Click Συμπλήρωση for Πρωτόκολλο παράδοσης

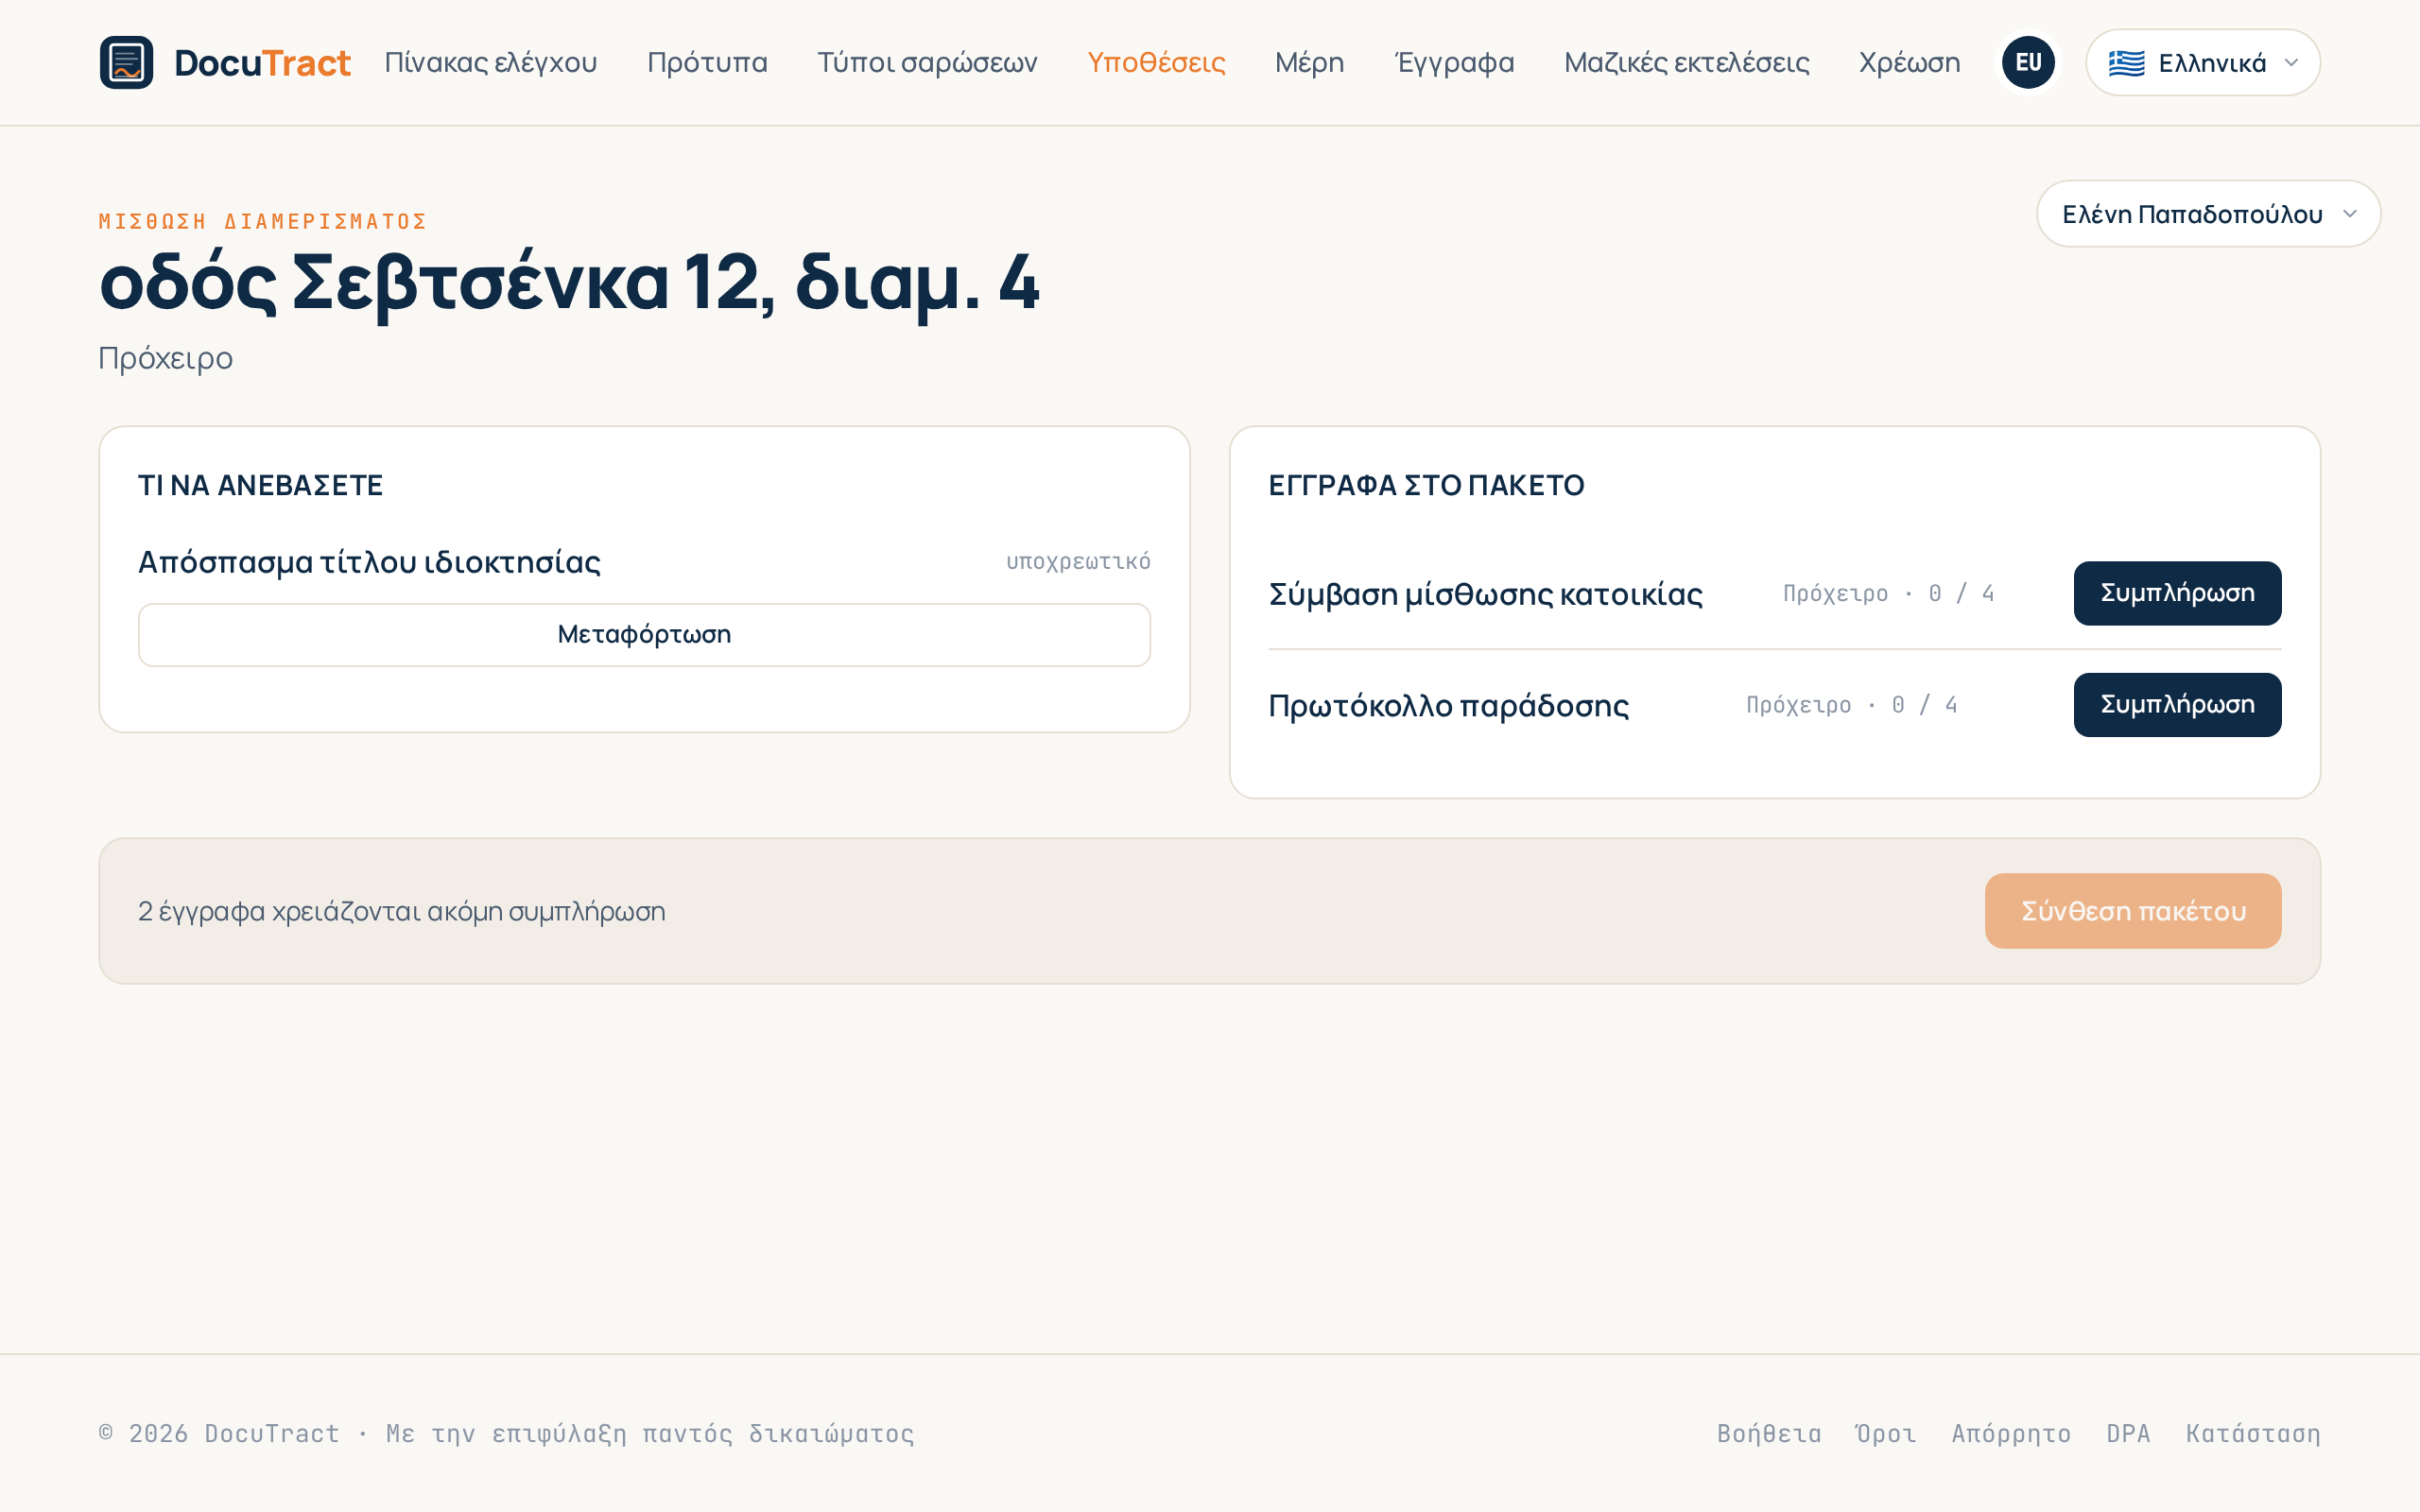pyautogui.click(x=2177, y=705)
